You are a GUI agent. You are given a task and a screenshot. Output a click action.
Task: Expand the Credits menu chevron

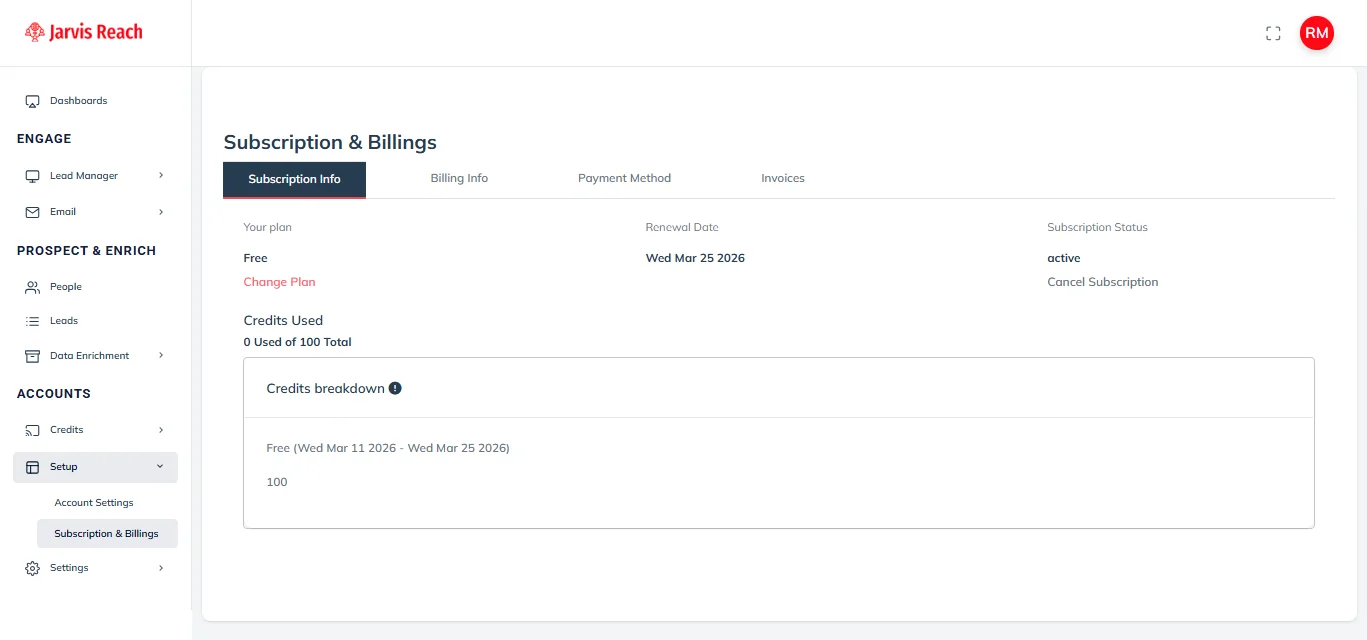click(x=161, y=430)
